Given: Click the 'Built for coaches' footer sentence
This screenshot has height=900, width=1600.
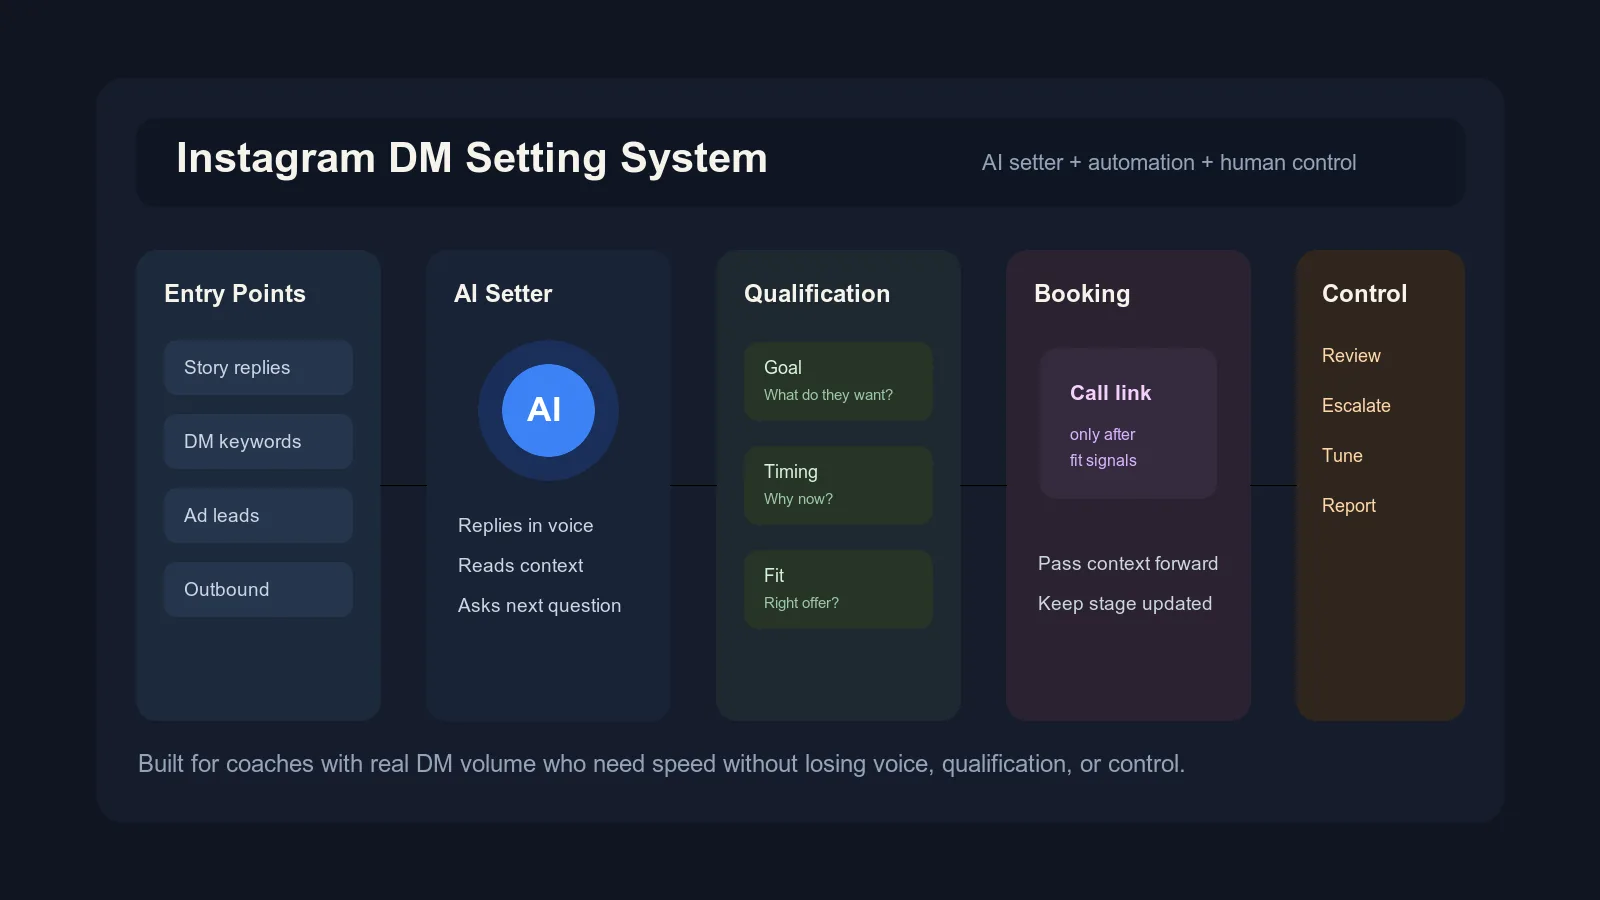Looking at the screenshot, I should (x=661, y=764).
